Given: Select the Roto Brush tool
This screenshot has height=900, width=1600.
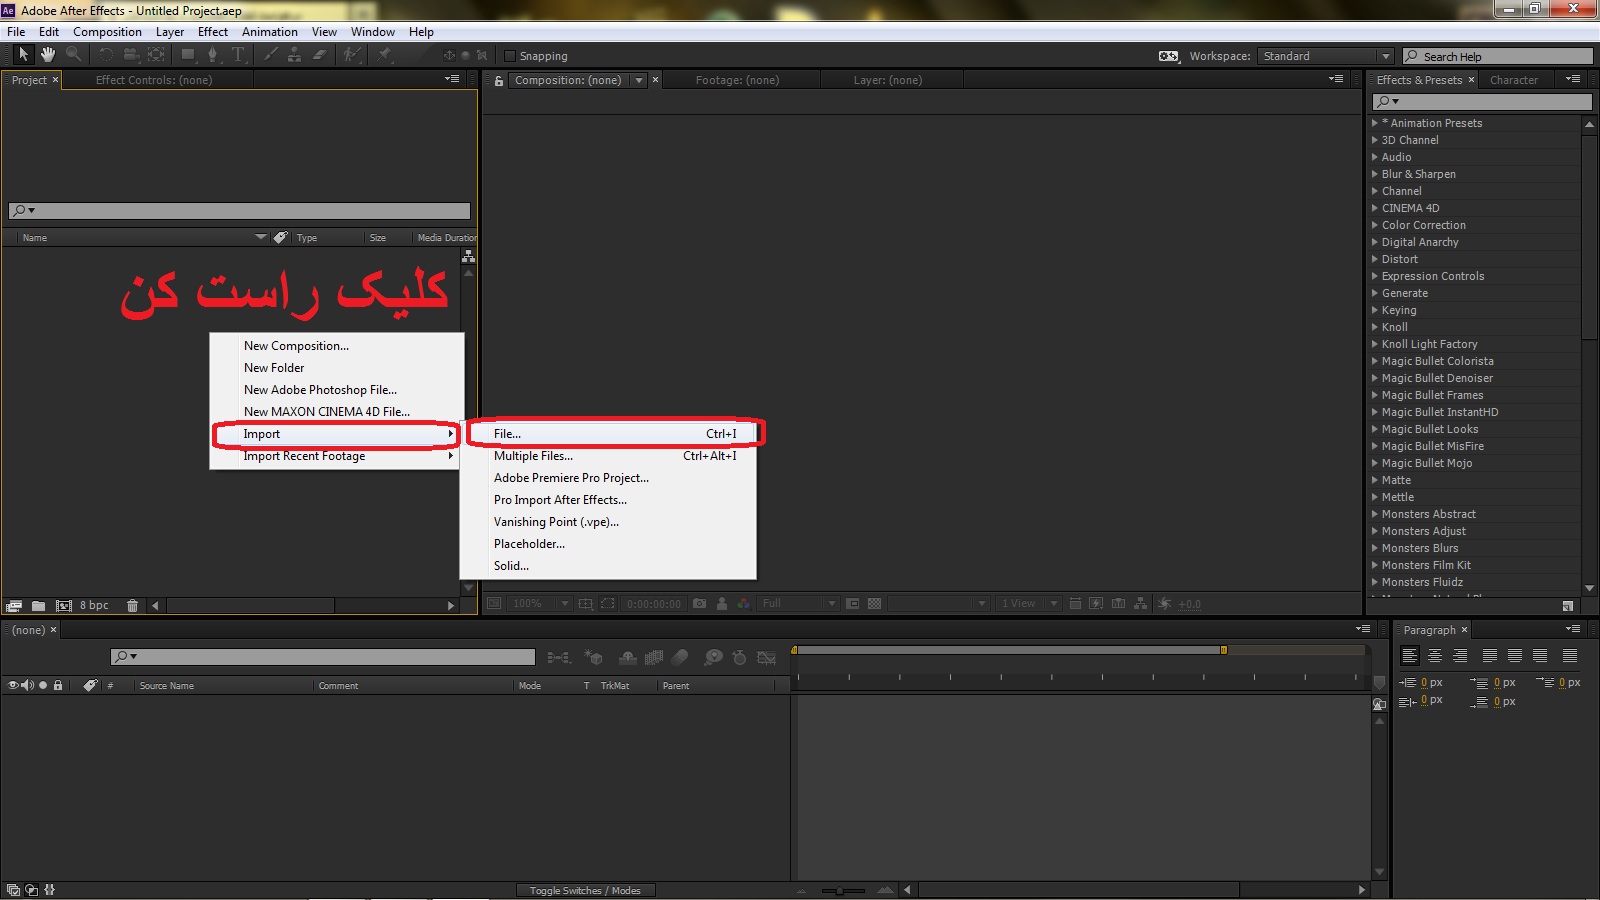Looking at the screenshot, I should click(x=351, y=55).
